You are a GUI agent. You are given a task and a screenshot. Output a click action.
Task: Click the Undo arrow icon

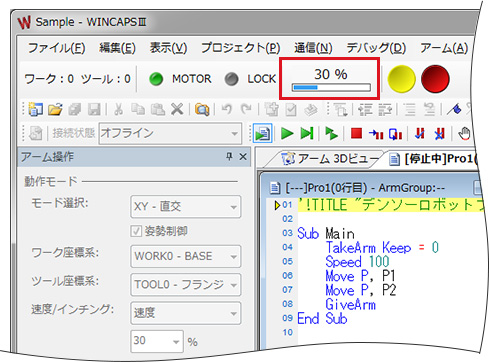[x=227, y=109]
